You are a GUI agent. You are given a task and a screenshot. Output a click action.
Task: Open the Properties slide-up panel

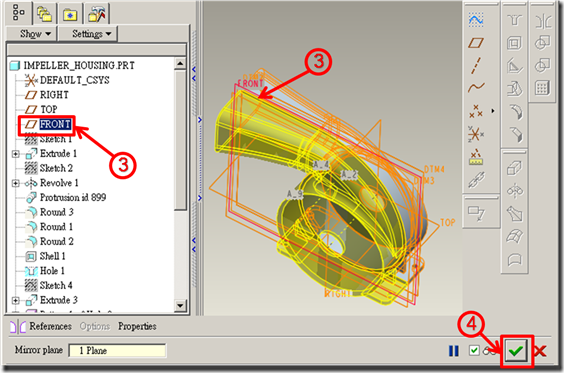(137, 326)
